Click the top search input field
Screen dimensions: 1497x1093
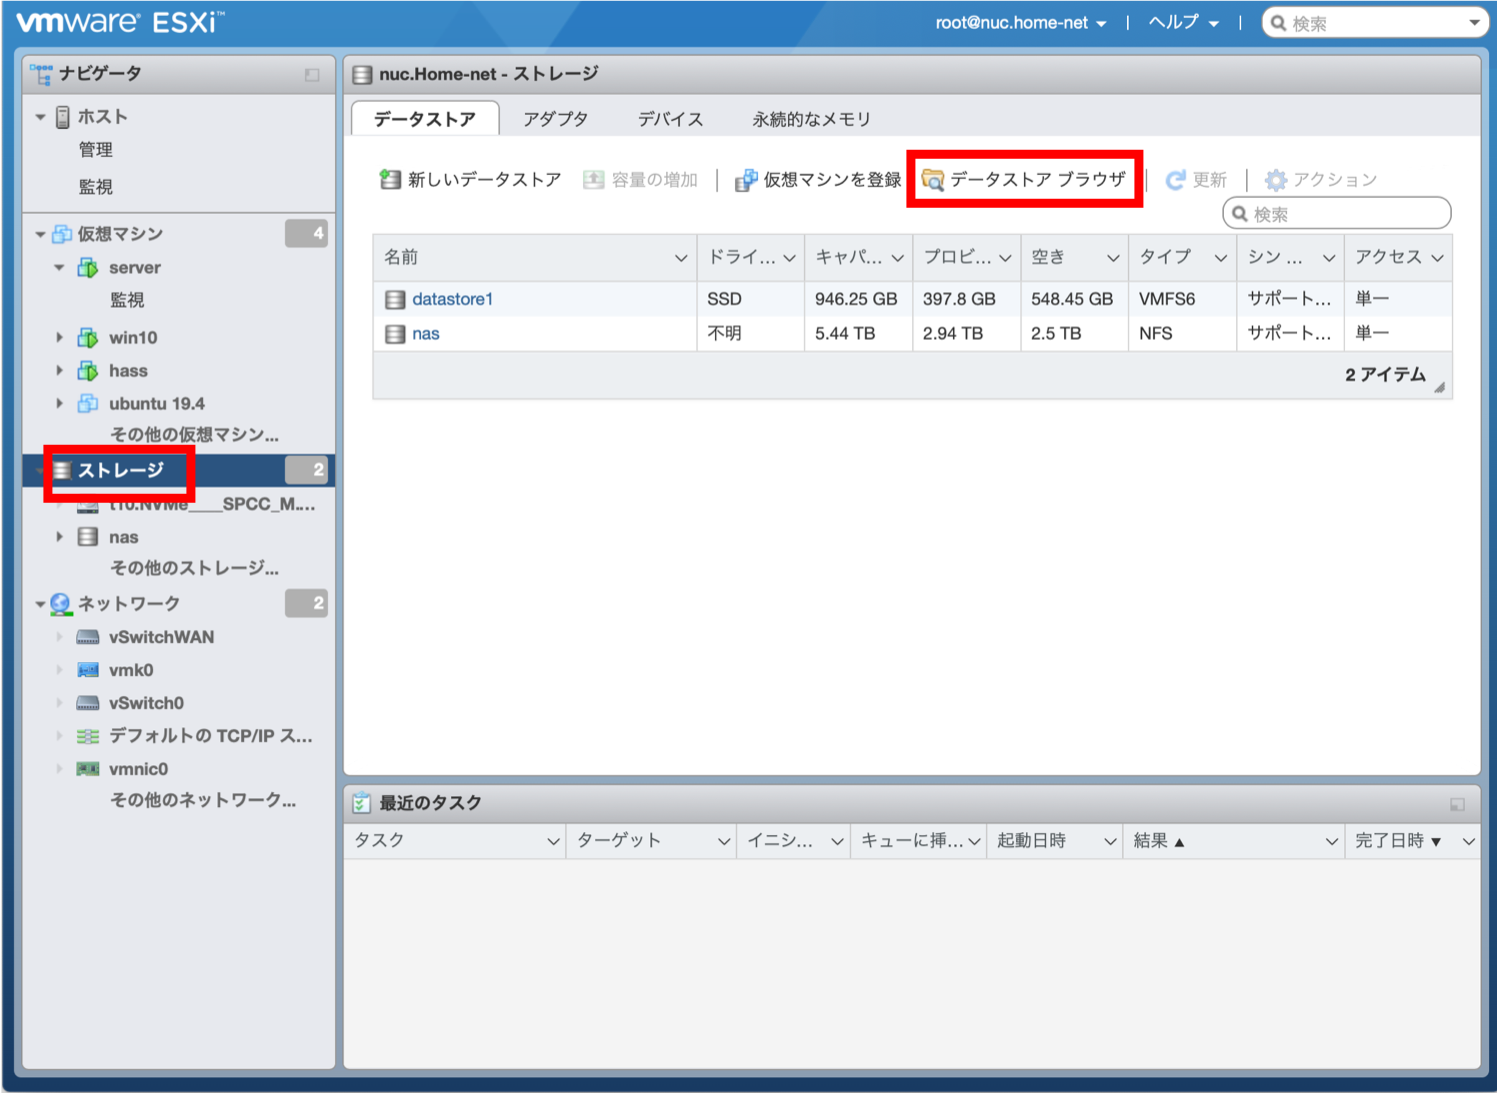click(1376, 23)
